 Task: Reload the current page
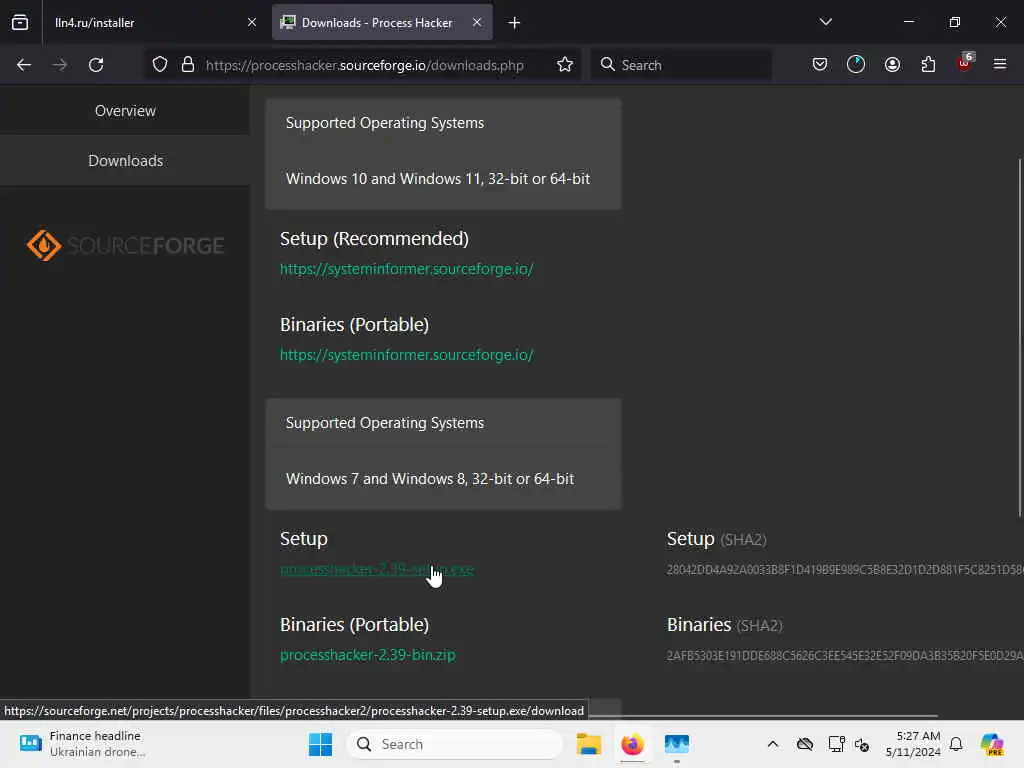pyautogui.click(x=96, y=65)
